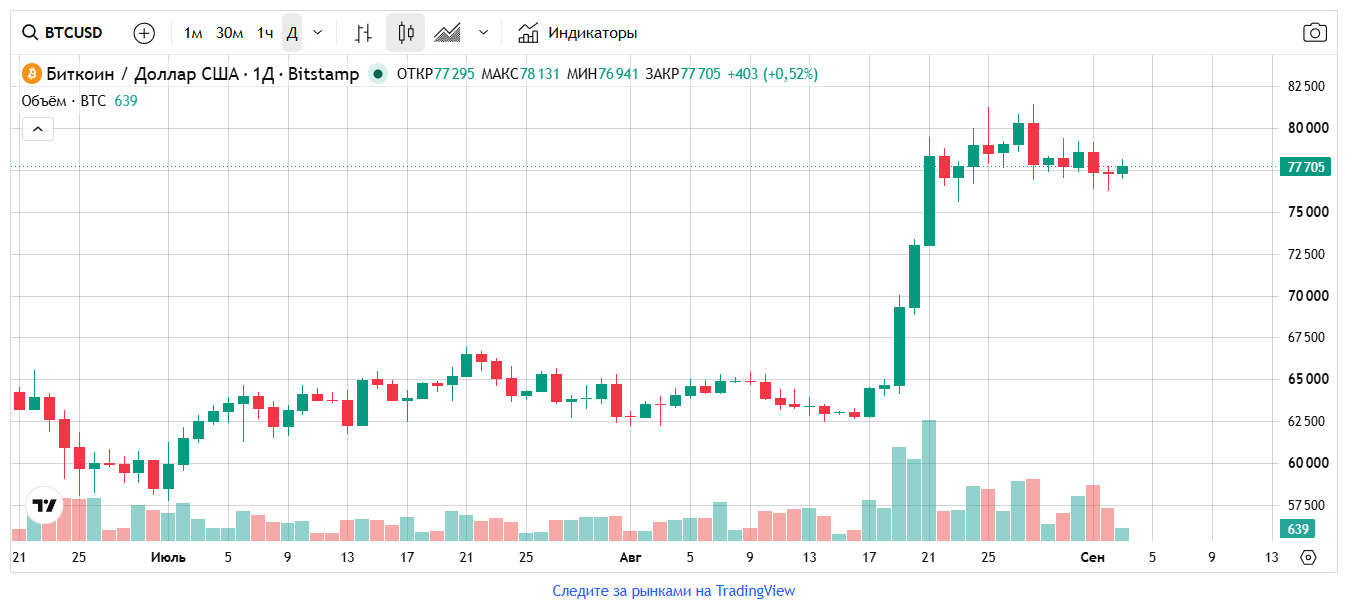Viewport: 1346px width, 611px height.
Task: Click the 77 705 current price label
Action: [1306, 167]
